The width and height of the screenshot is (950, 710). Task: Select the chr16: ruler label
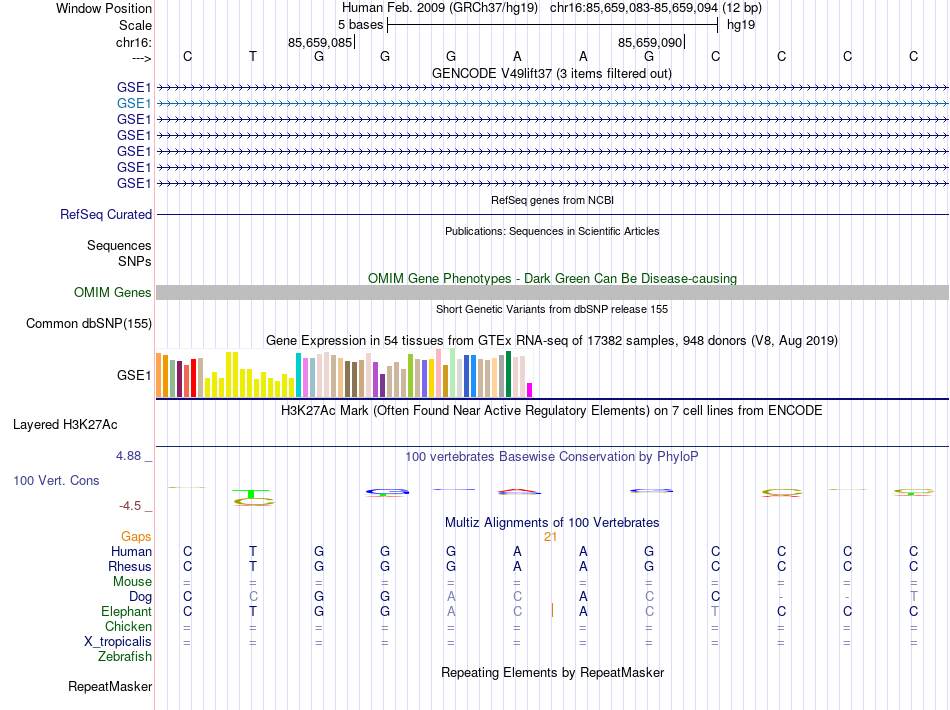click(x=133, y=42)
